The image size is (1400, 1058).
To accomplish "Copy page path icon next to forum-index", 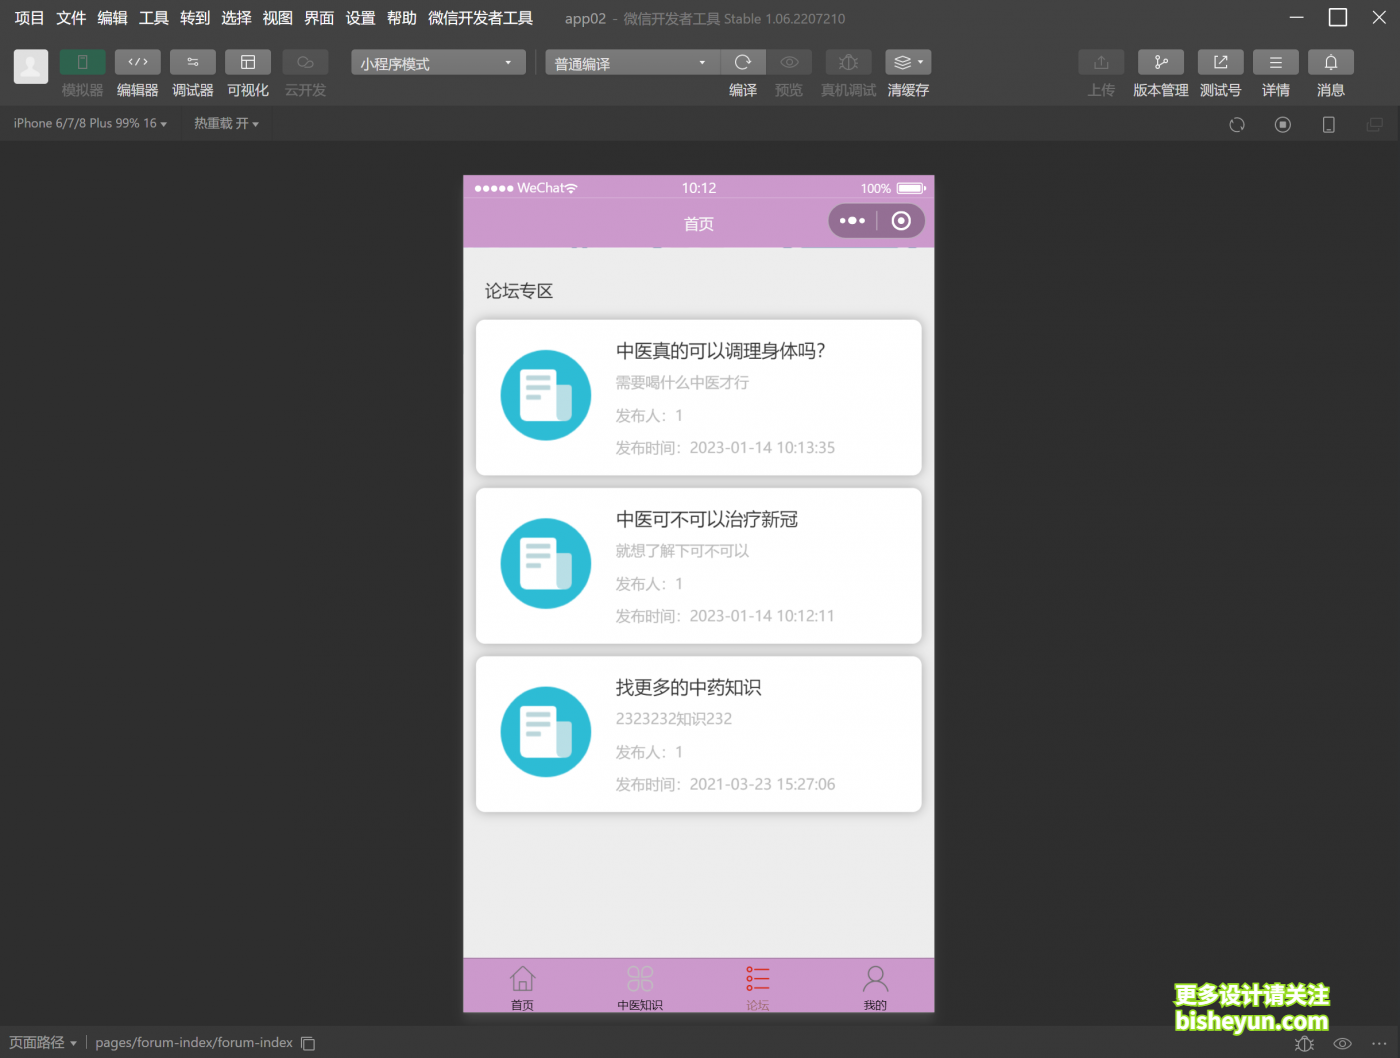I will click(x=309, y=1043).
